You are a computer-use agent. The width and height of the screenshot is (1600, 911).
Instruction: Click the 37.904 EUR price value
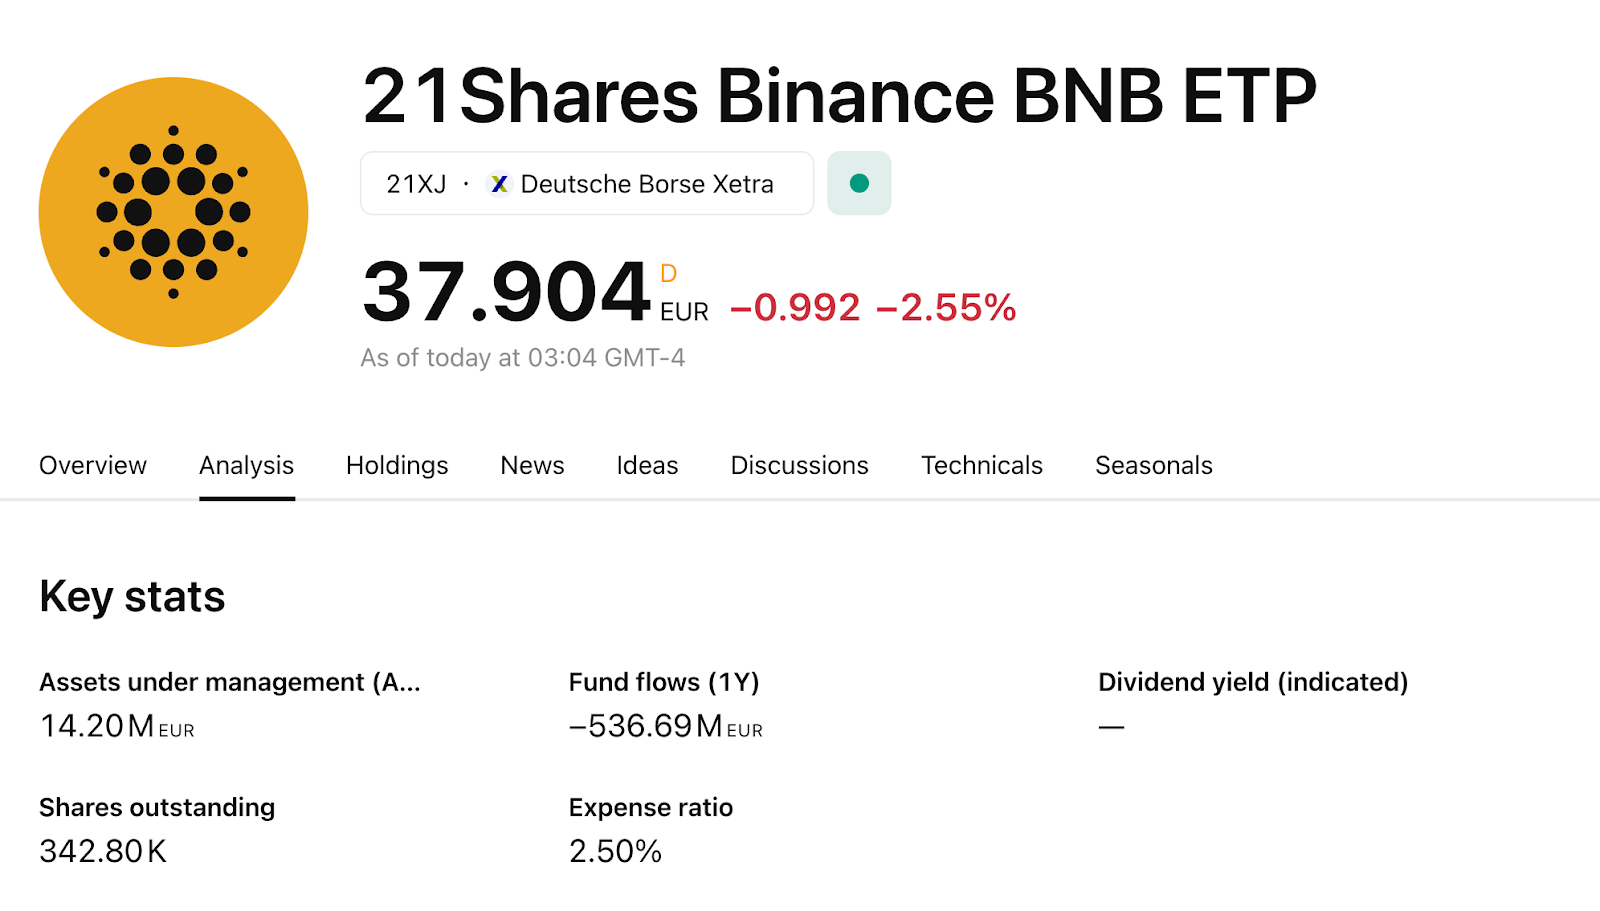click(x=507, y=292)
